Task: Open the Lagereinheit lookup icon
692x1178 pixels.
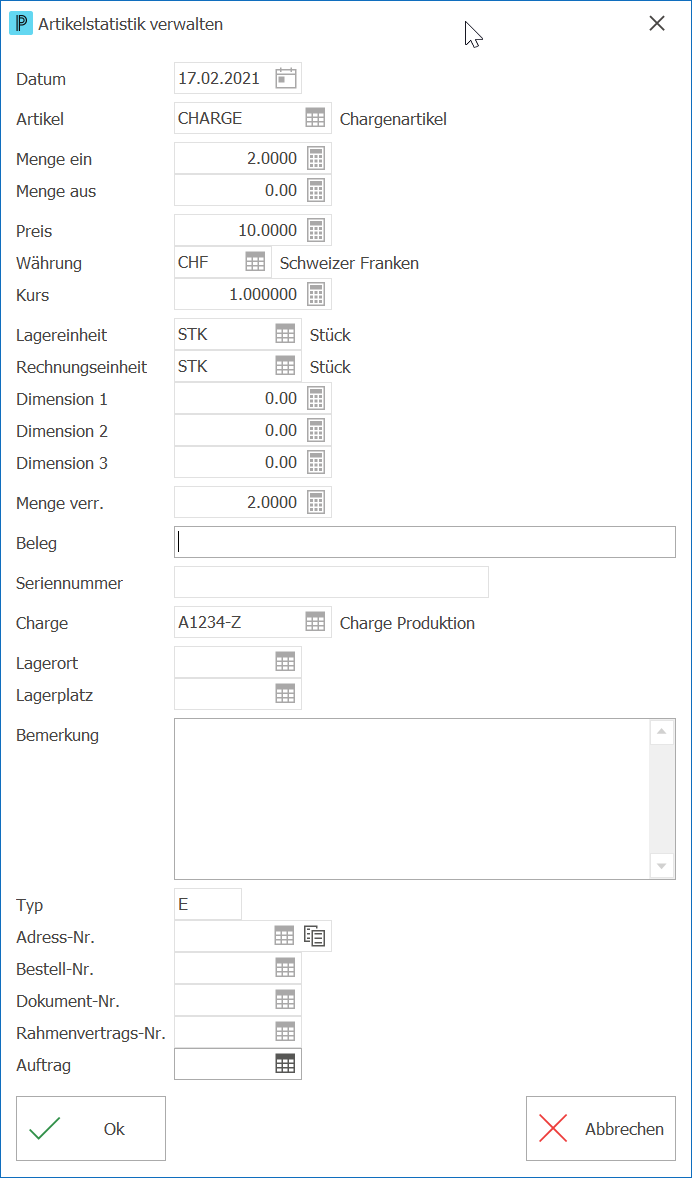Action: pos(286,334)
